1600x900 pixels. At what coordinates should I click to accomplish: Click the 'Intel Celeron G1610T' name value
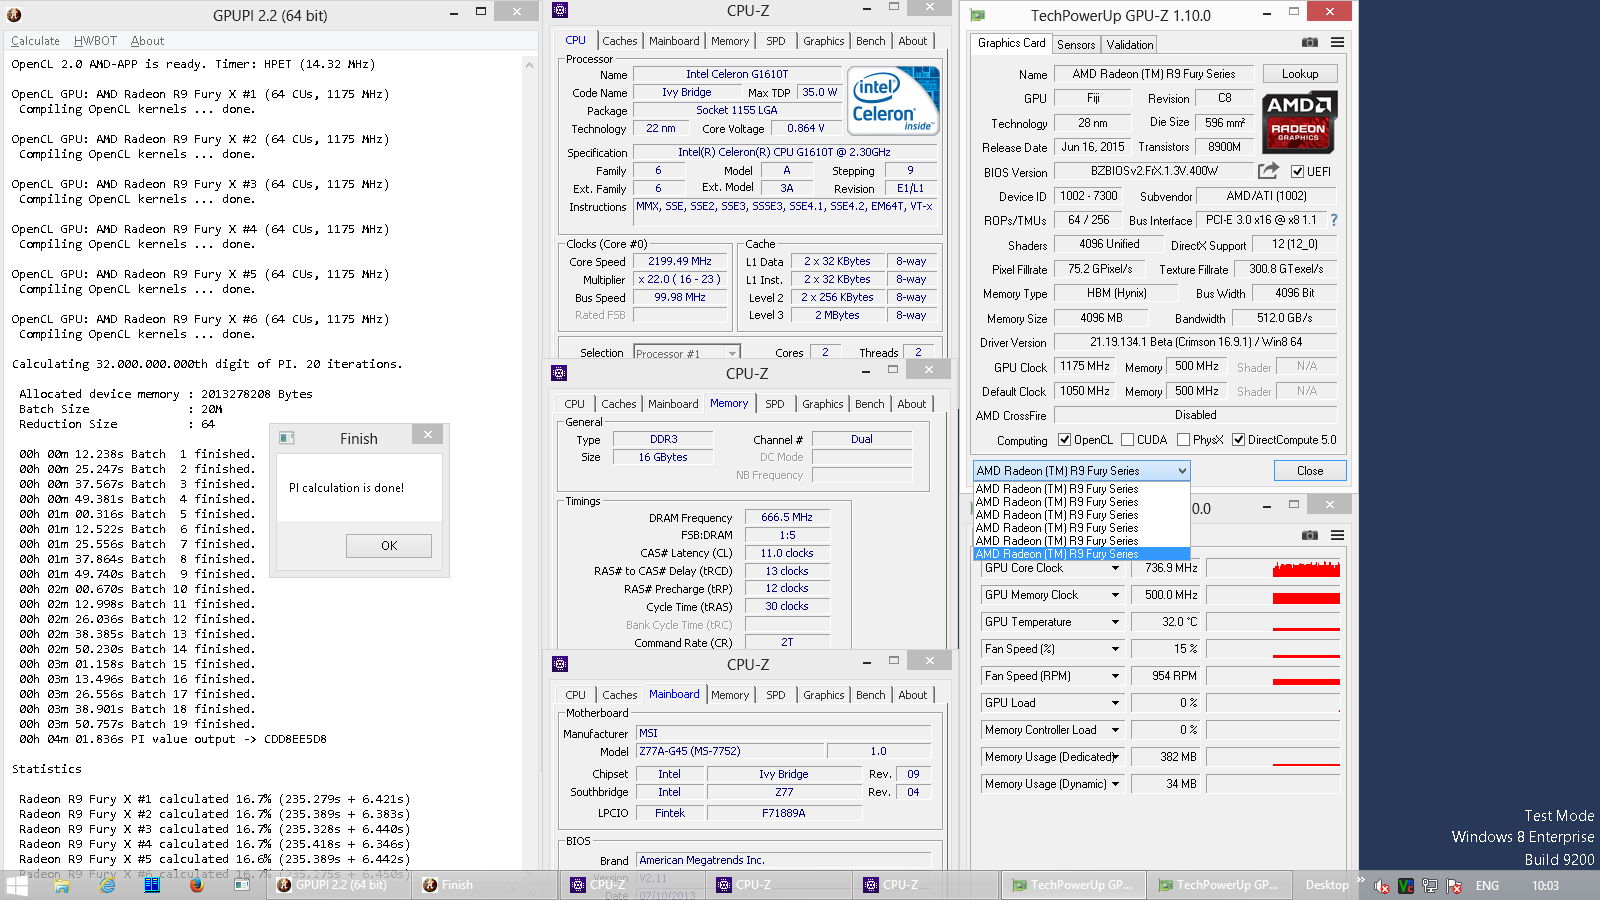[737, 74]
